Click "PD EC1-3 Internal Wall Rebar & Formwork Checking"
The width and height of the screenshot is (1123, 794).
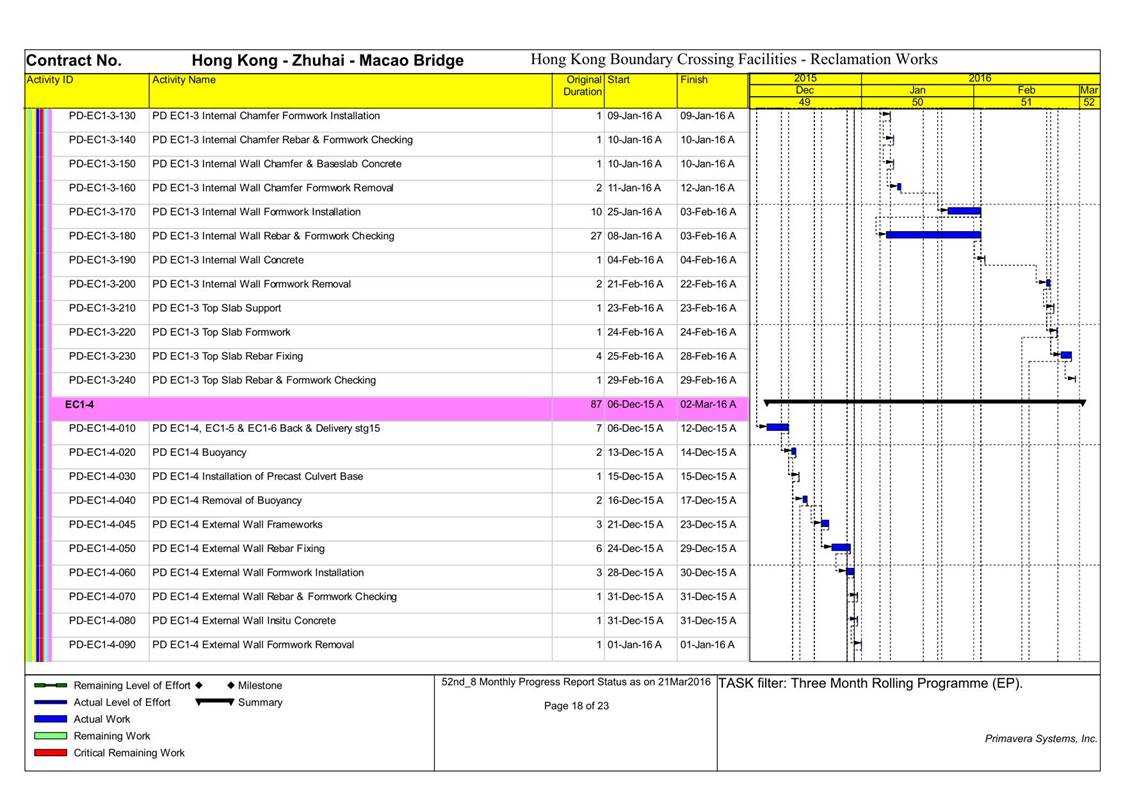pos(273,236)
